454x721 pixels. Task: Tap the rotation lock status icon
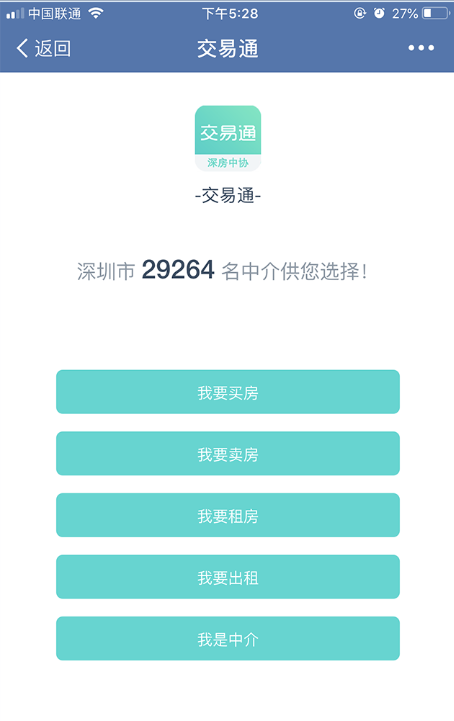(360, 13)
